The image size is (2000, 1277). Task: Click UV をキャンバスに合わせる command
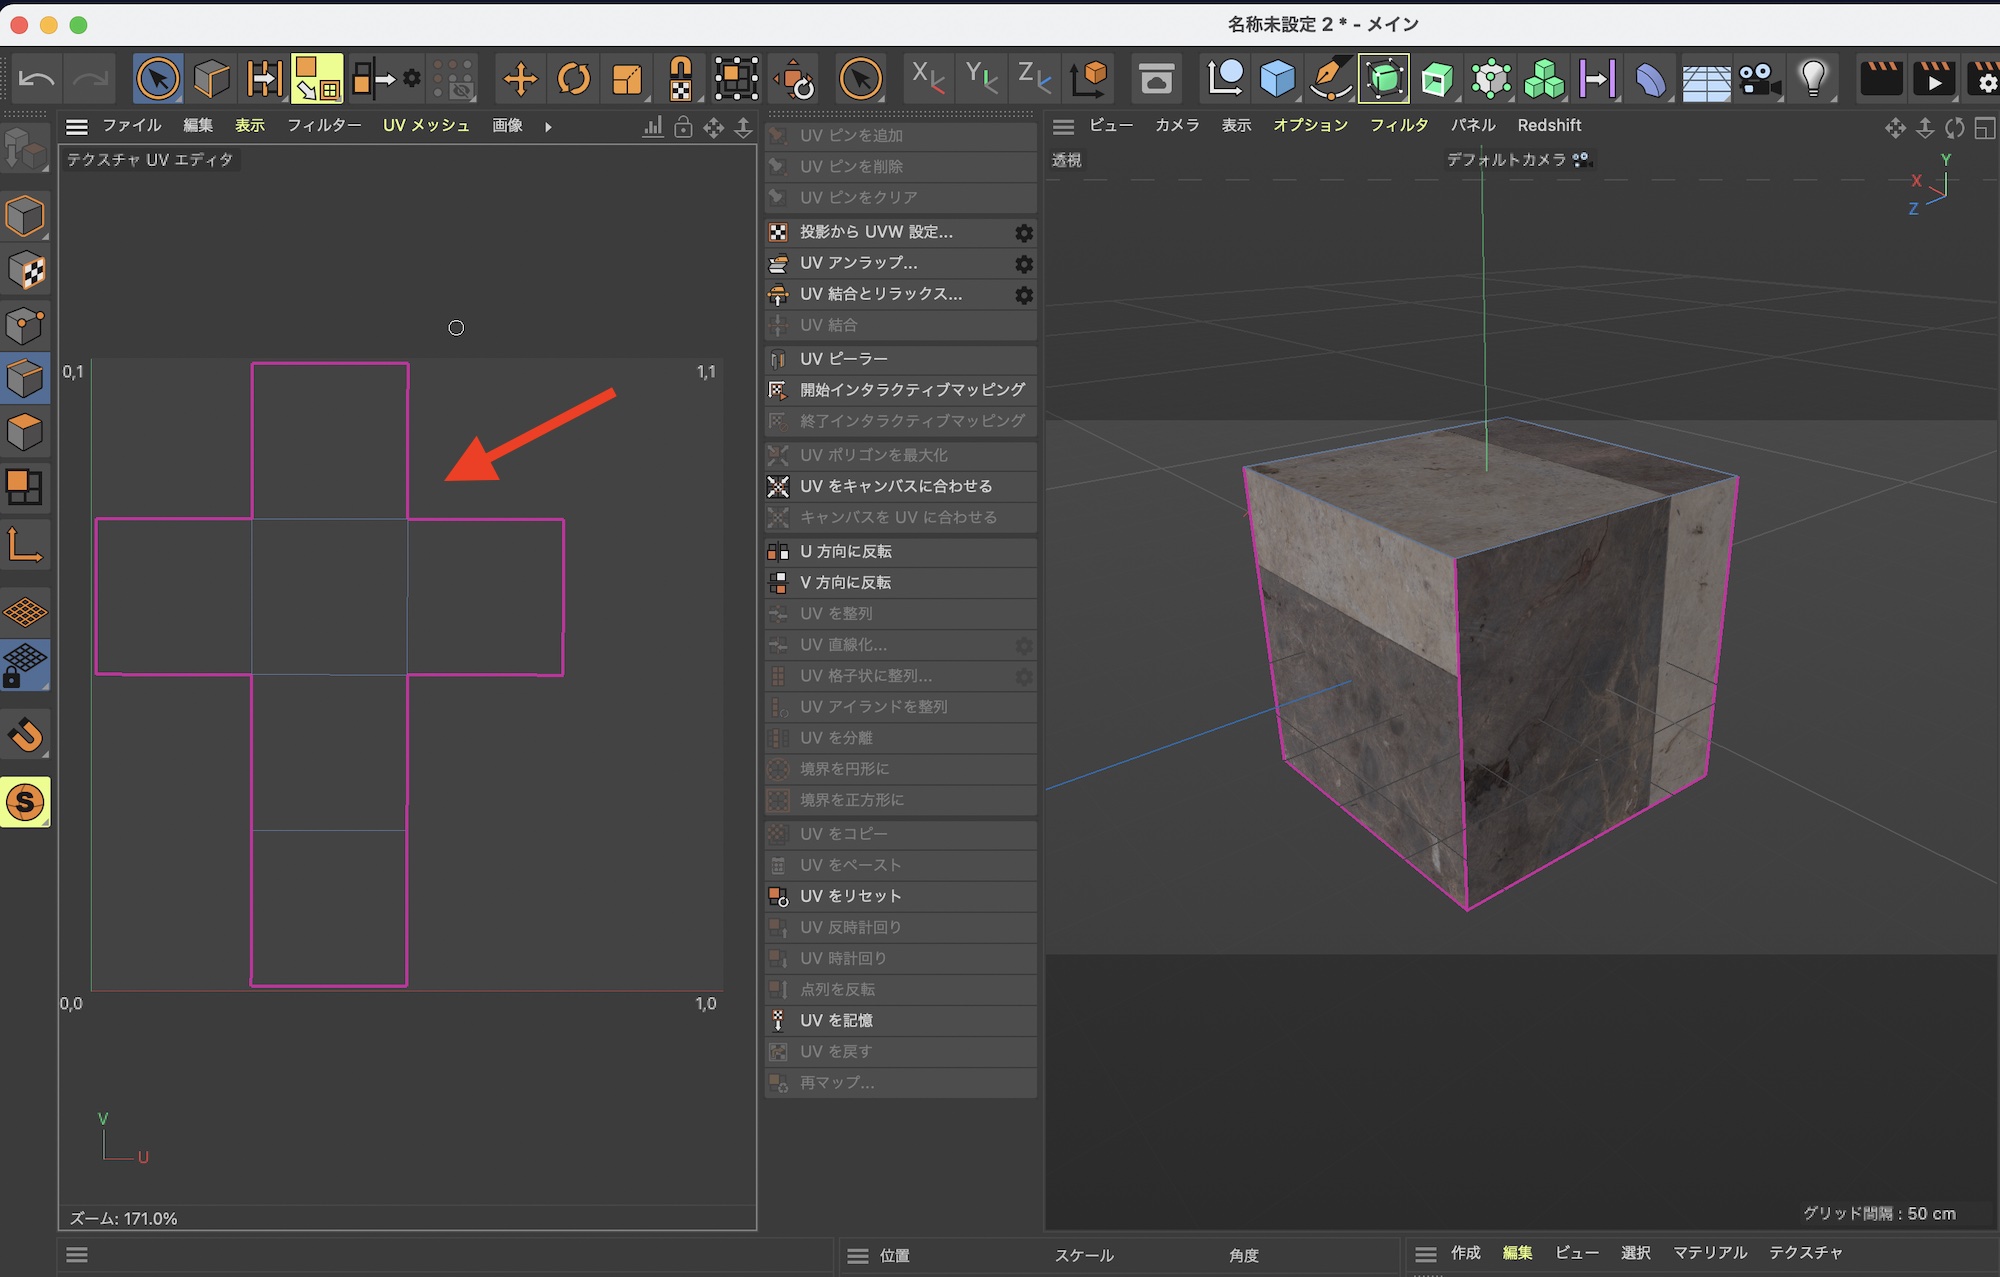point(896,486)
